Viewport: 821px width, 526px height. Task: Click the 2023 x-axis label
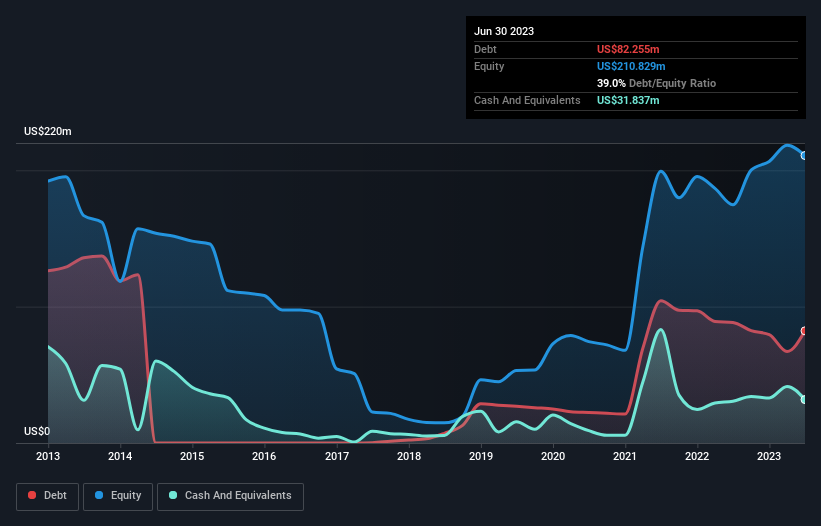(769, 456)
